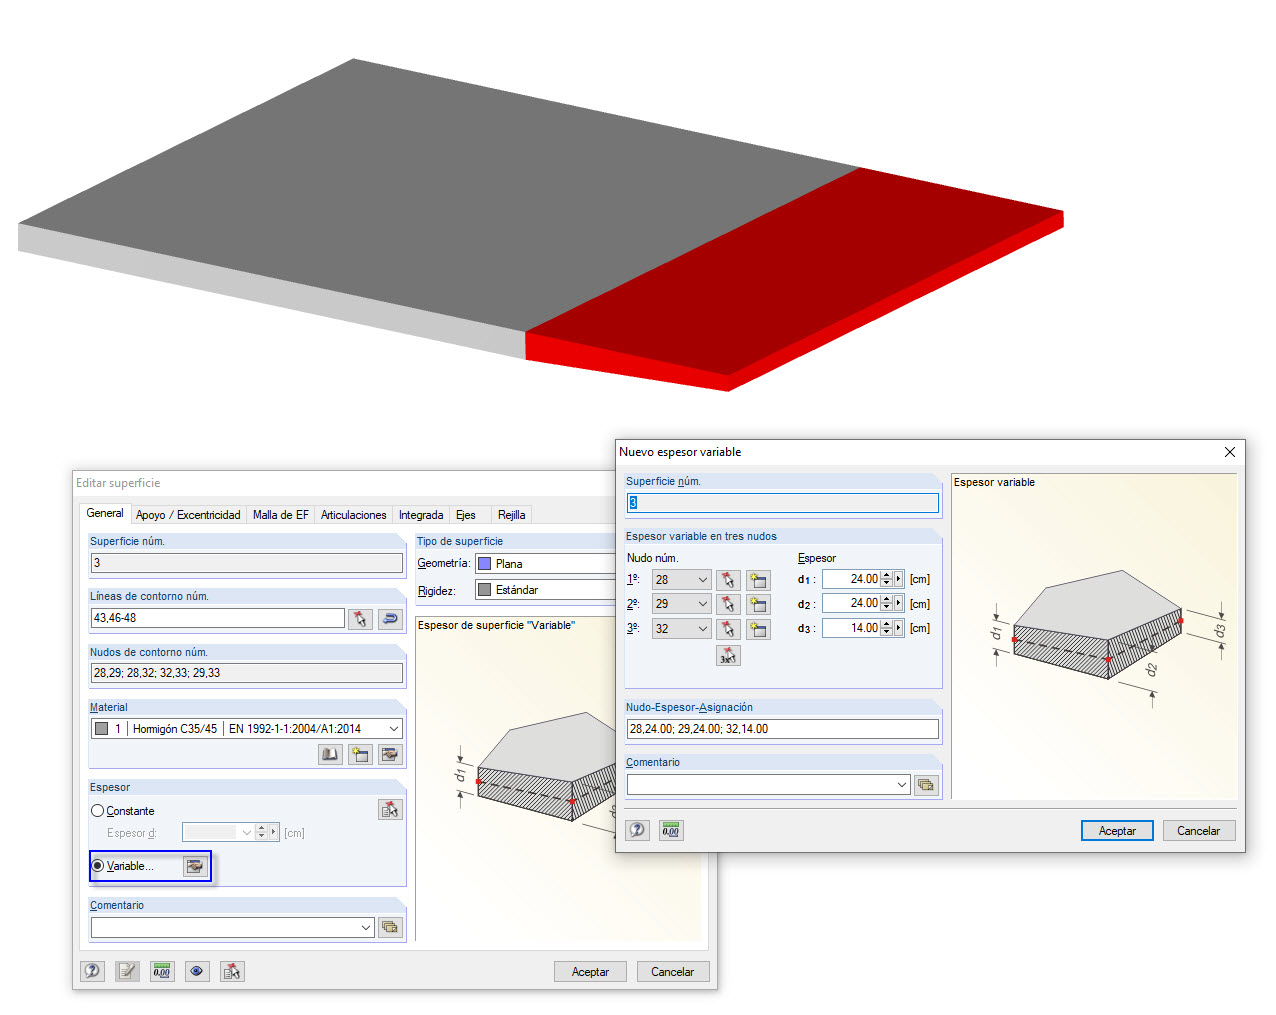Click the eye view icon in Editar superficie footer
Viewport: 1276px width, 1015px height.
point(197,971)
